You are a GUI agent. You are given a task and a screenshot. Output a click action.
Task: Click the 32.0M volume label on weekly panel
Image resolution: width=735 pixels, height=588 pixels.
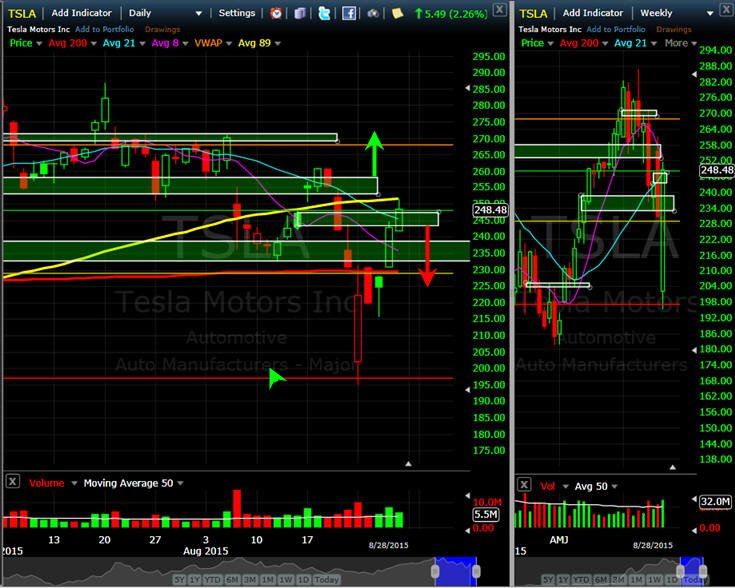click(715, 501)
